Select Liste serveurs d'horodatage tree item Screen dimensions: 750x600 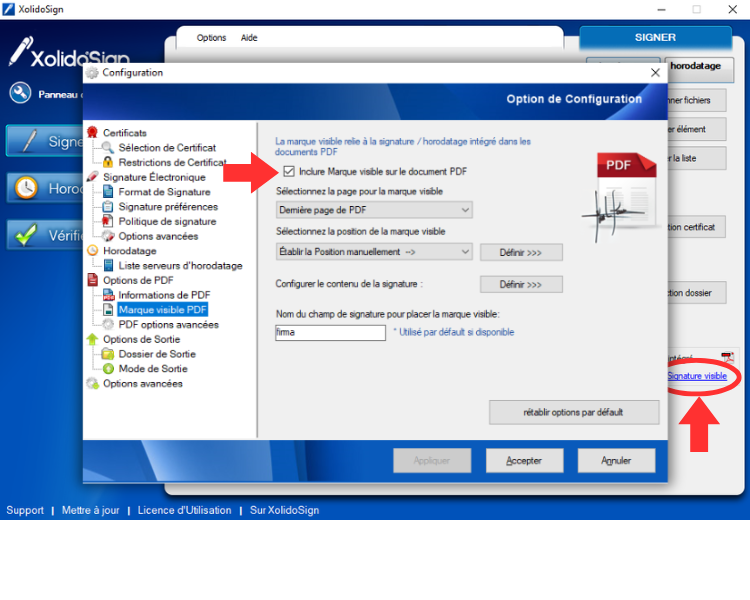(x=180, y=266)
